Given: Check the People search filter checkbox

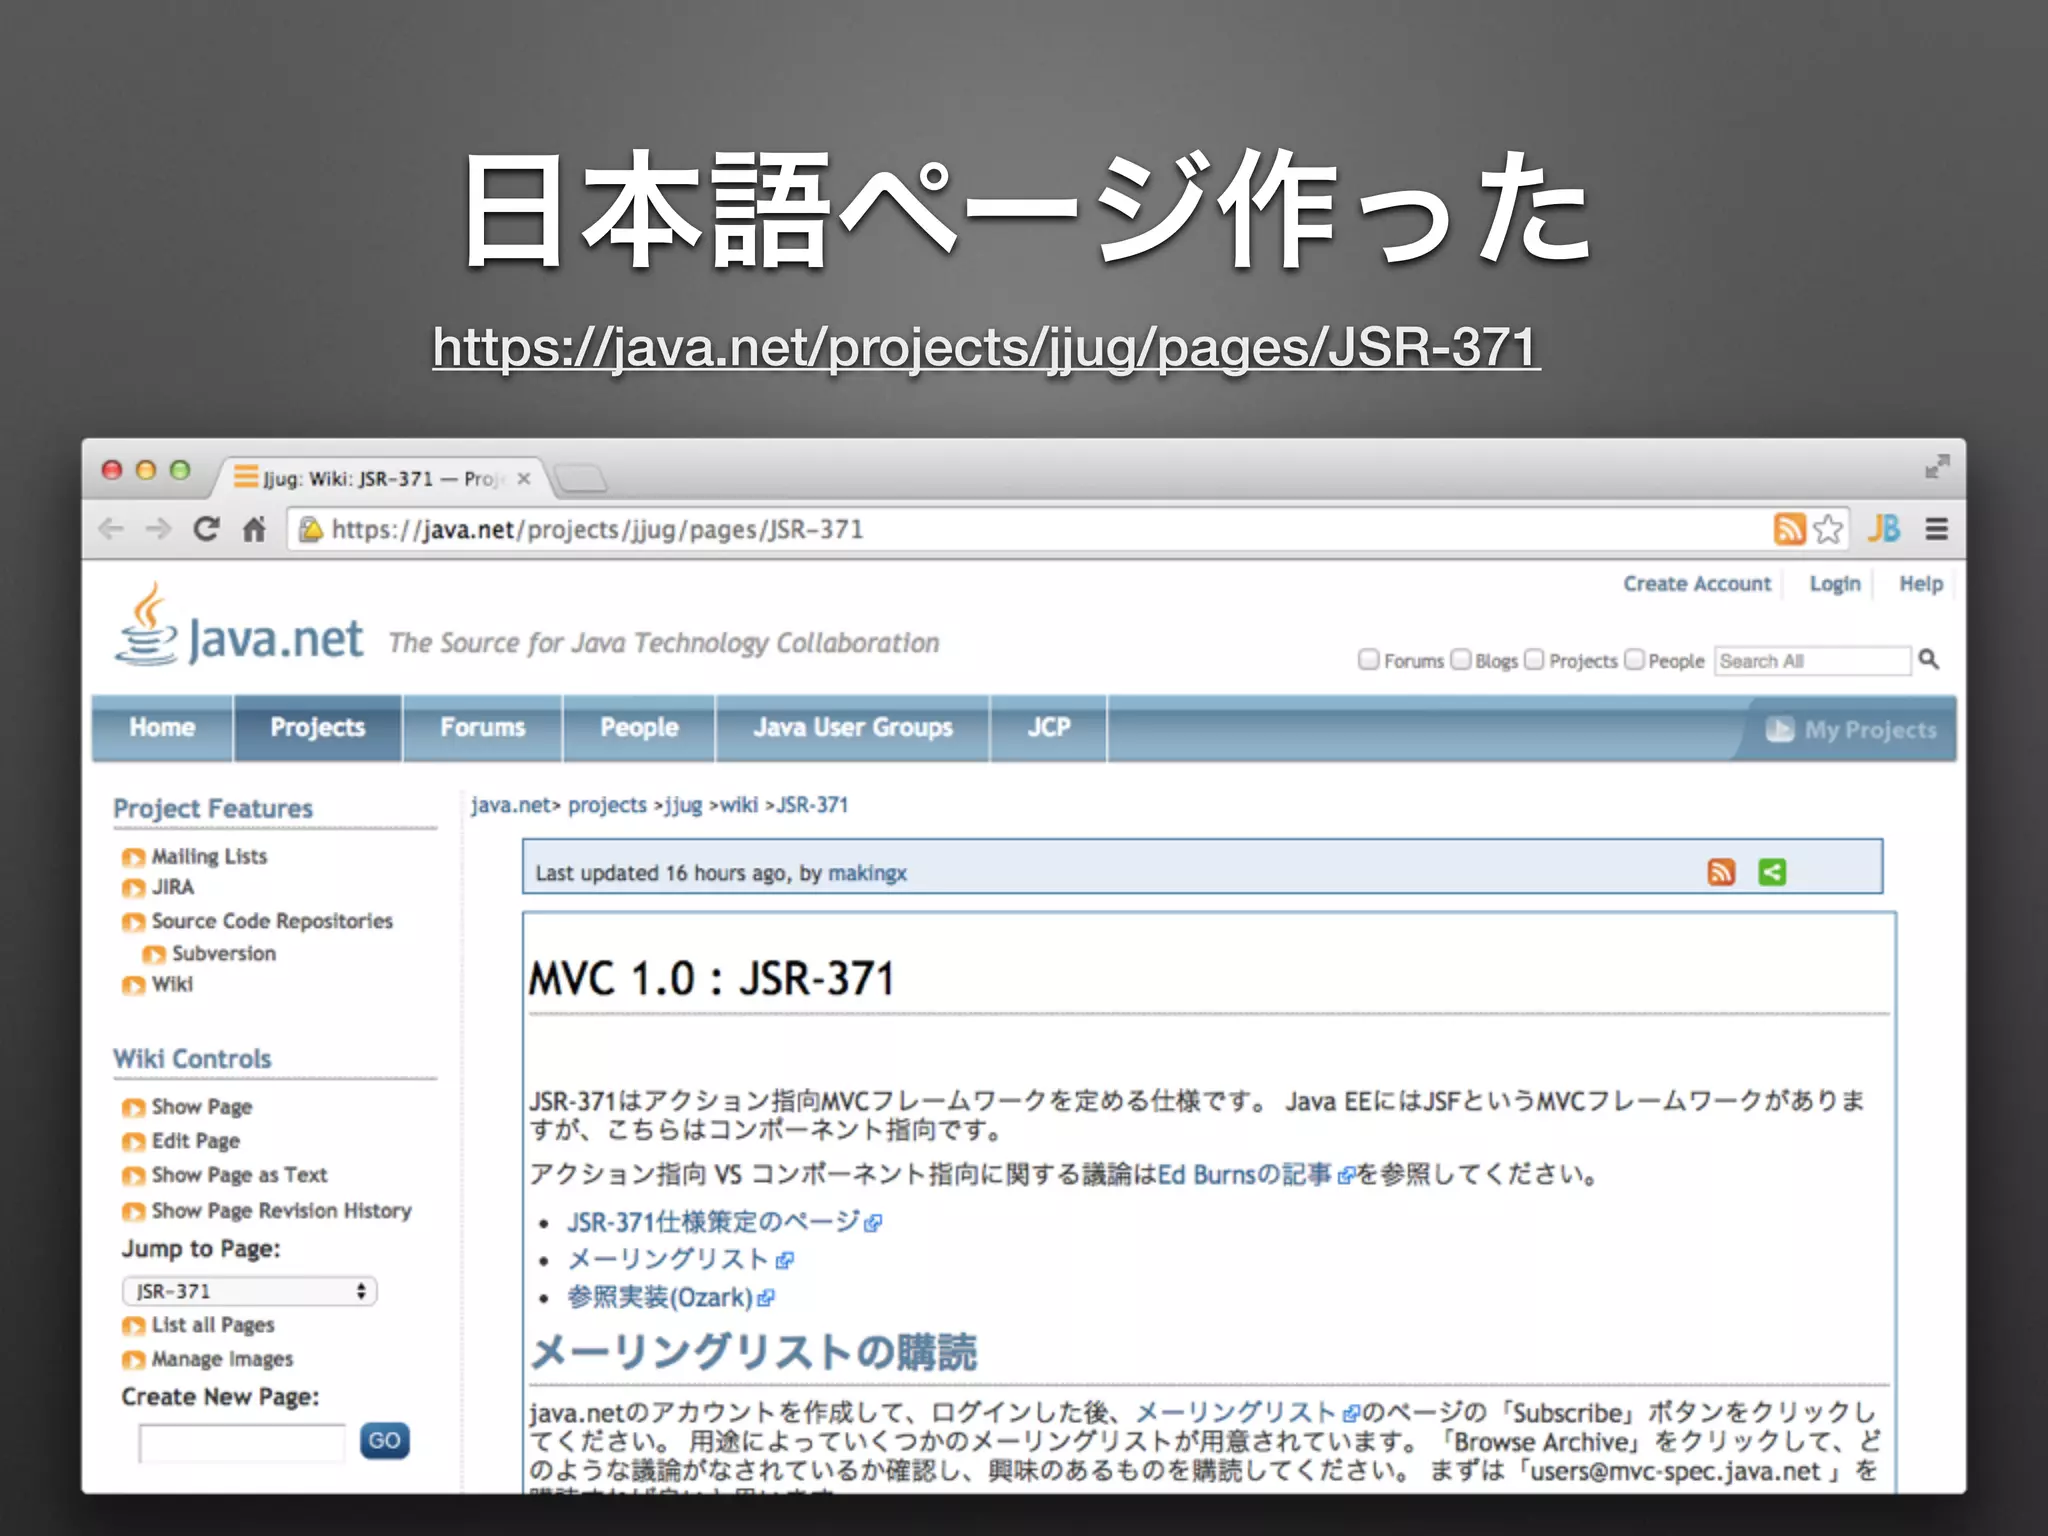Looking at the screenshot, I should tap(1634, 659).
